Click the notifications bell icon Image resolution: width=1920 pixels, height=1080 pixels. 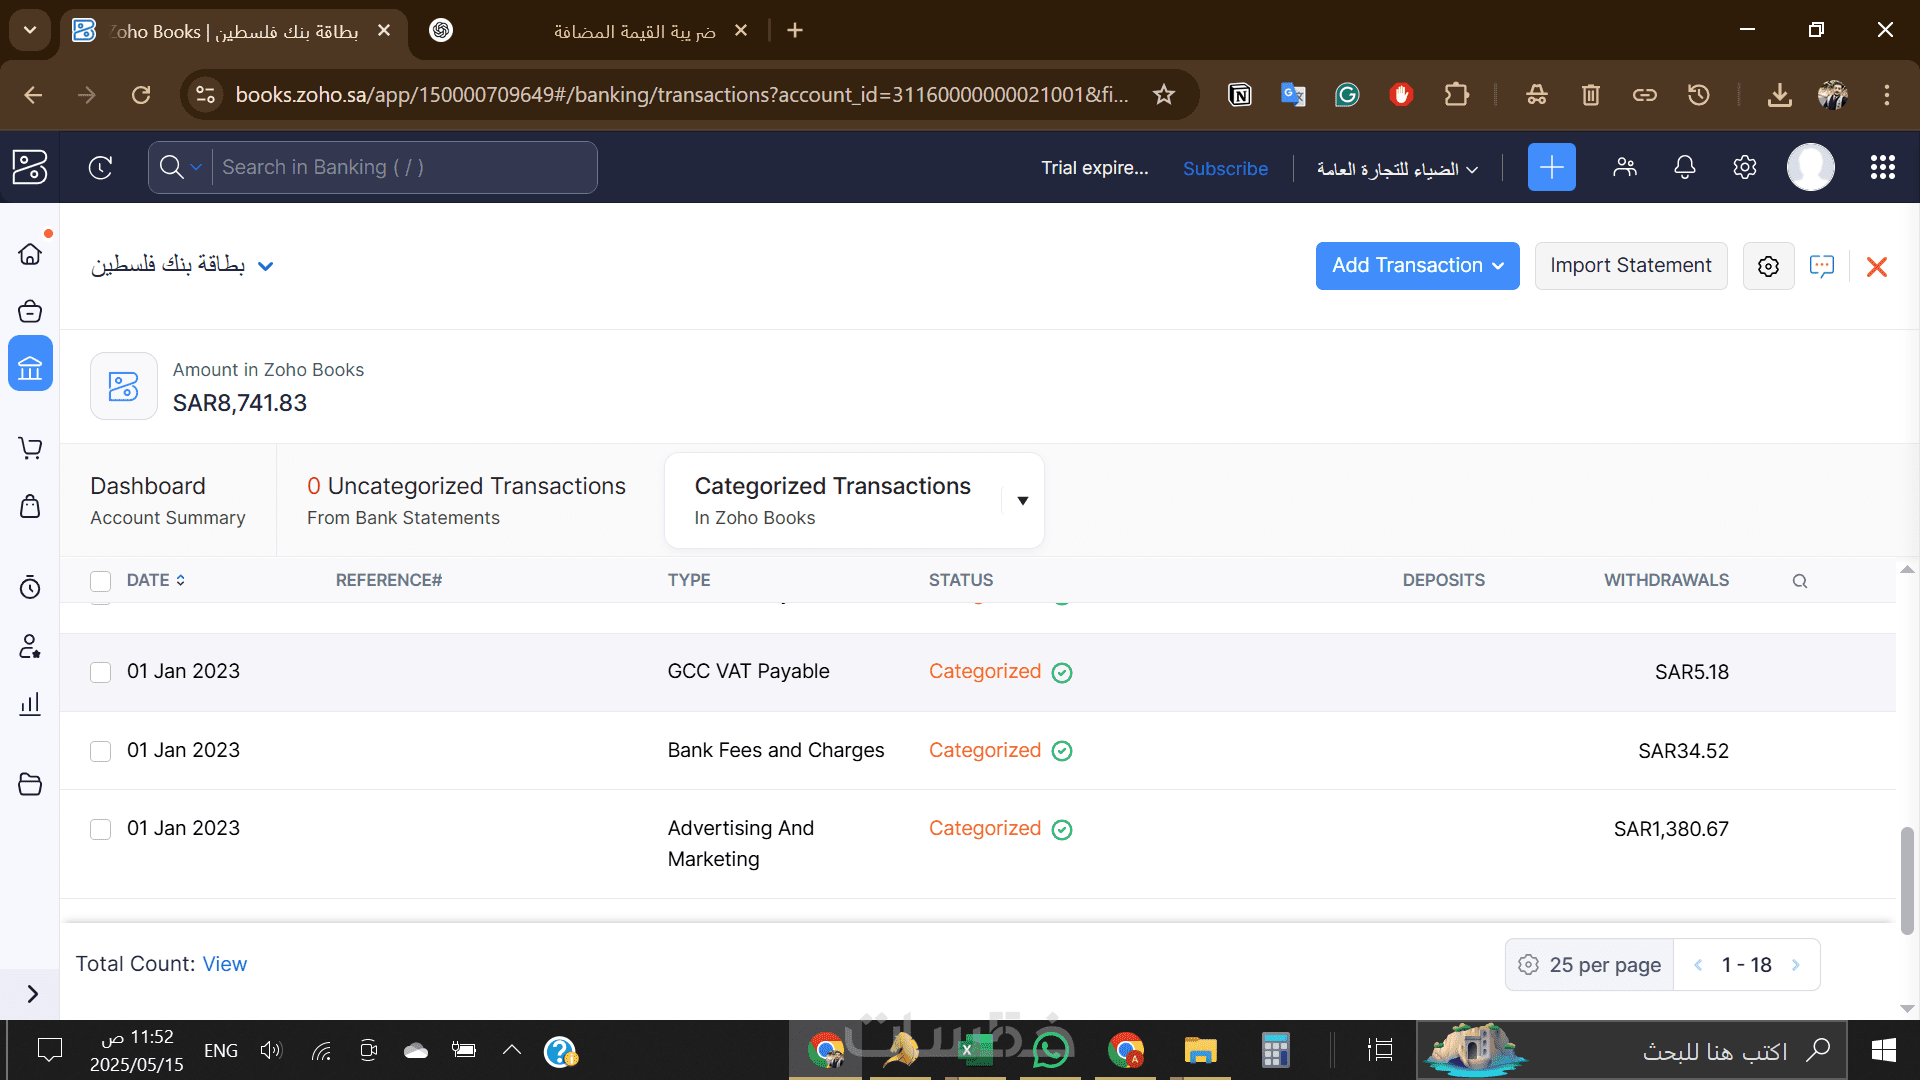coord(1684,167)
